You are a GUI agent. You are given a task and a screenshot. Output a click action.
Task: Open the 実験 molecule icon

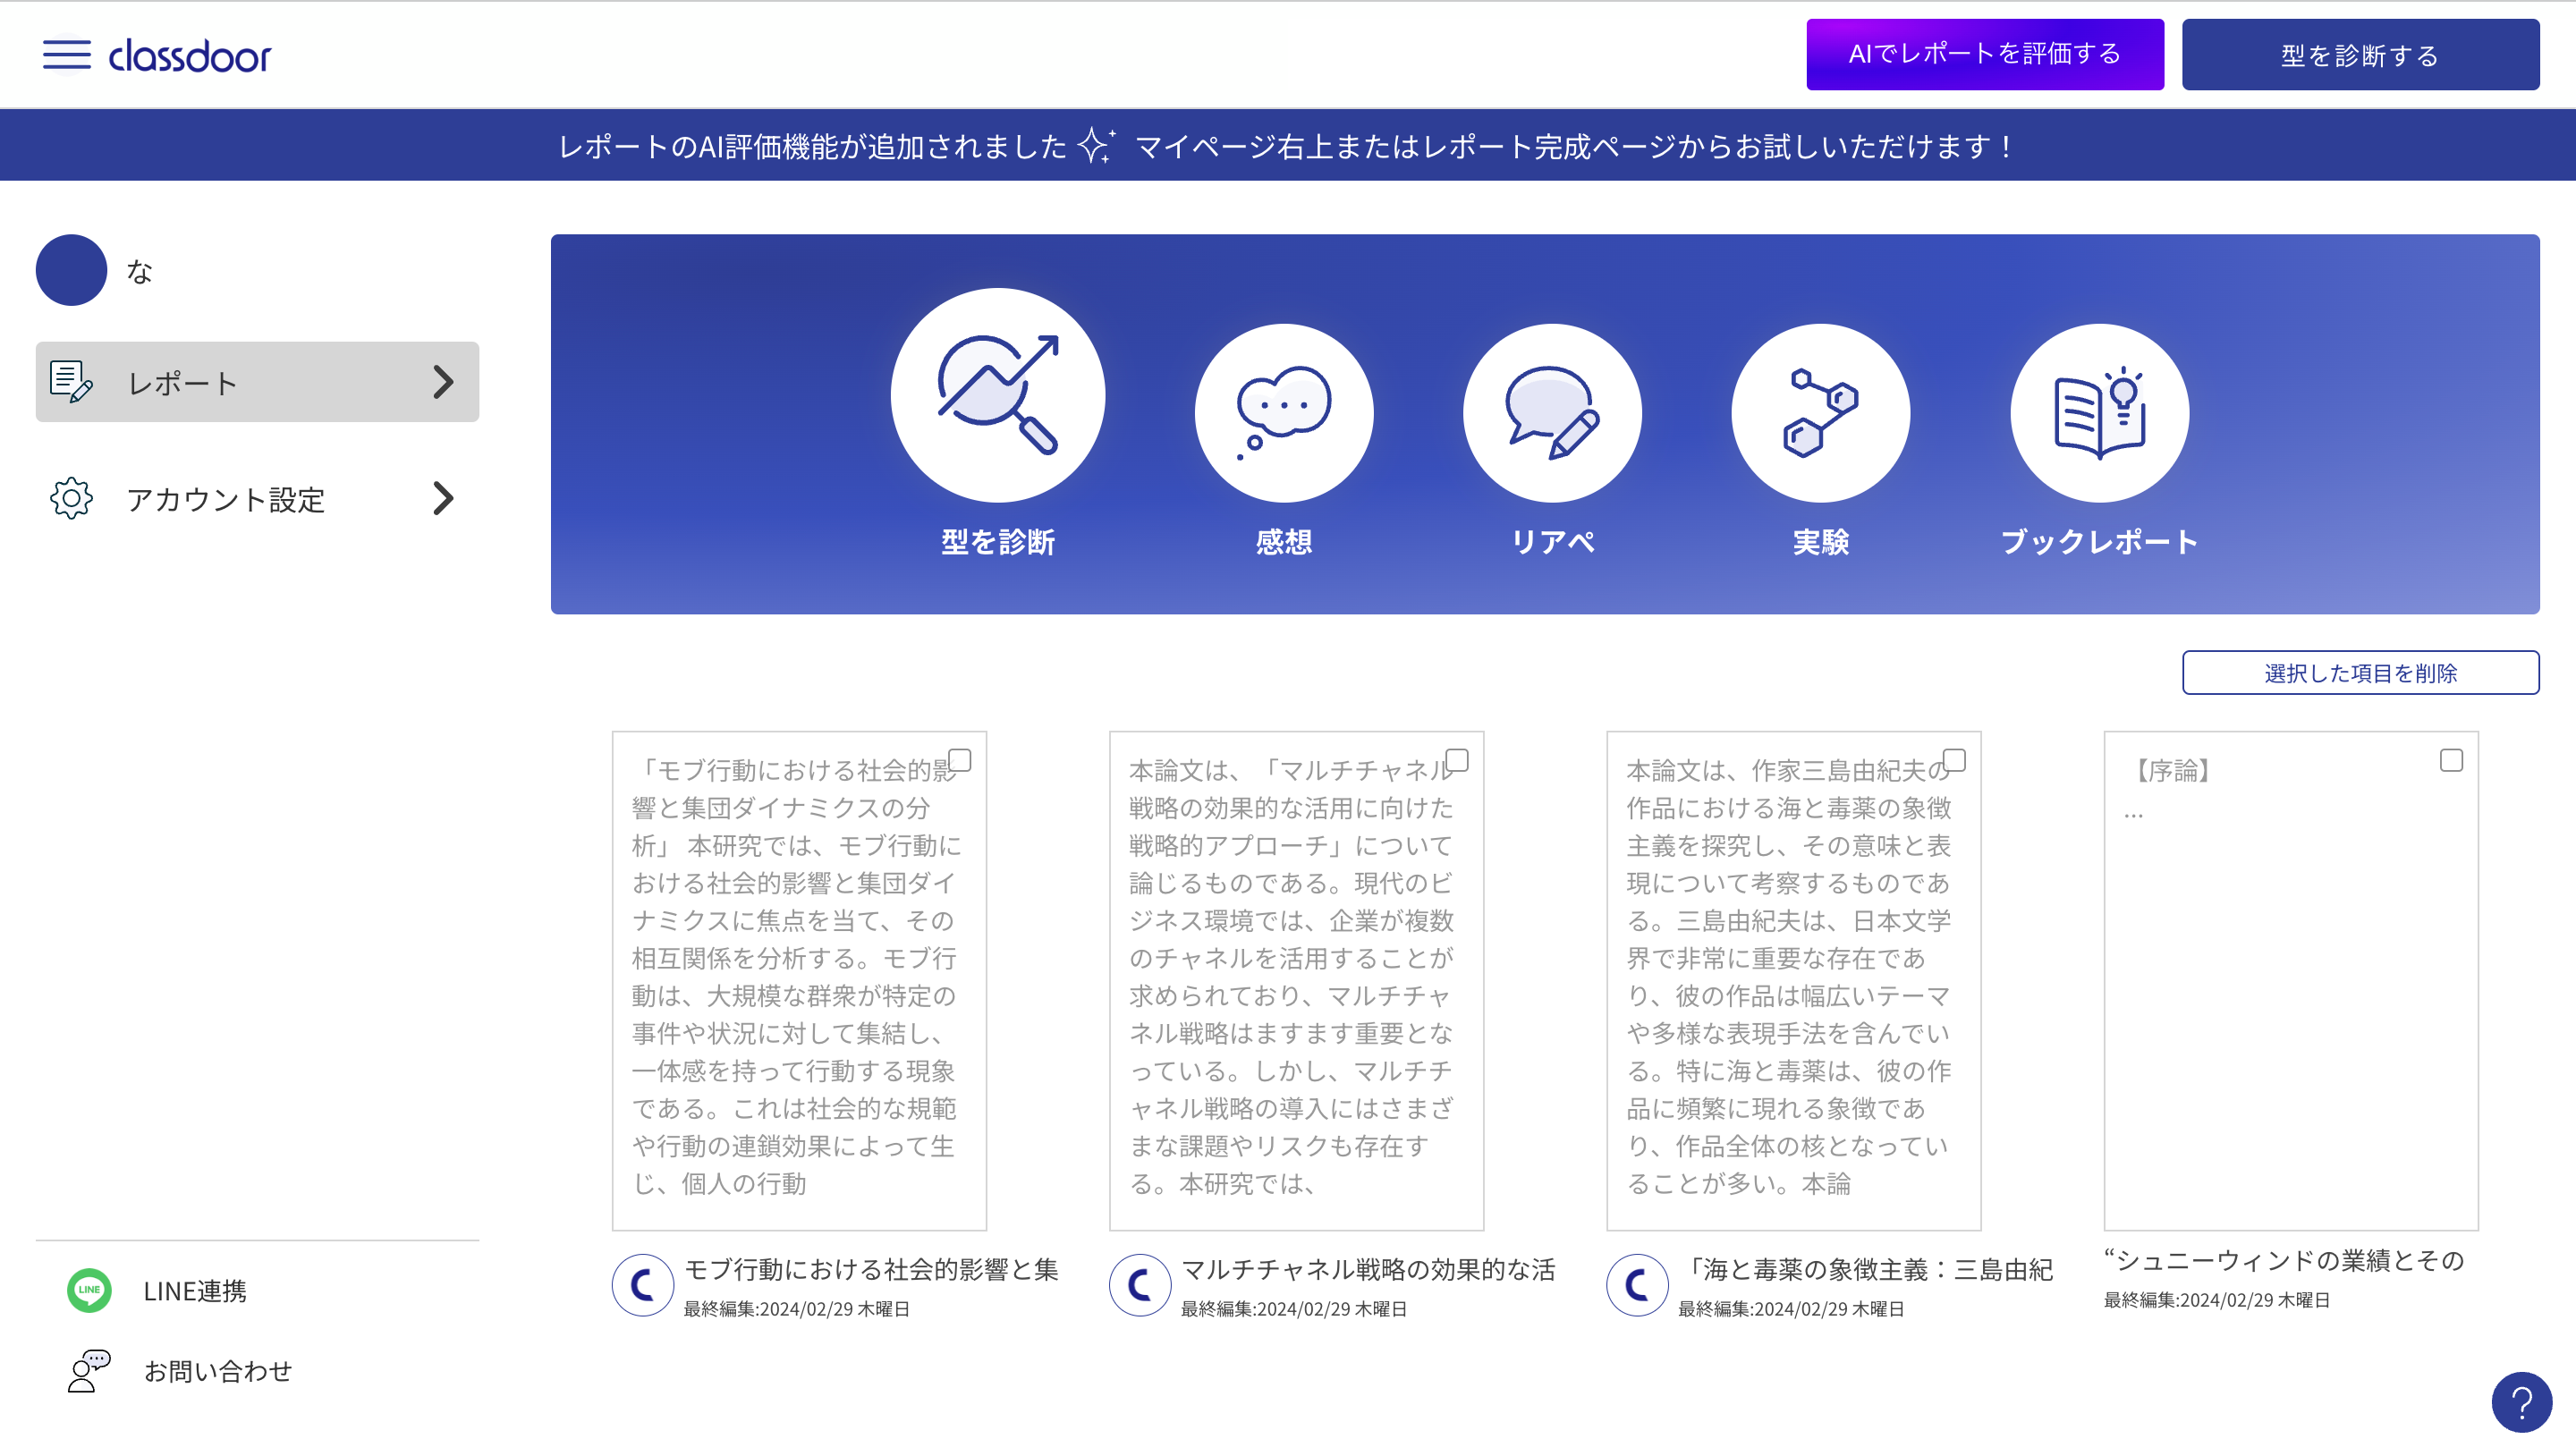pos(1819,413)
